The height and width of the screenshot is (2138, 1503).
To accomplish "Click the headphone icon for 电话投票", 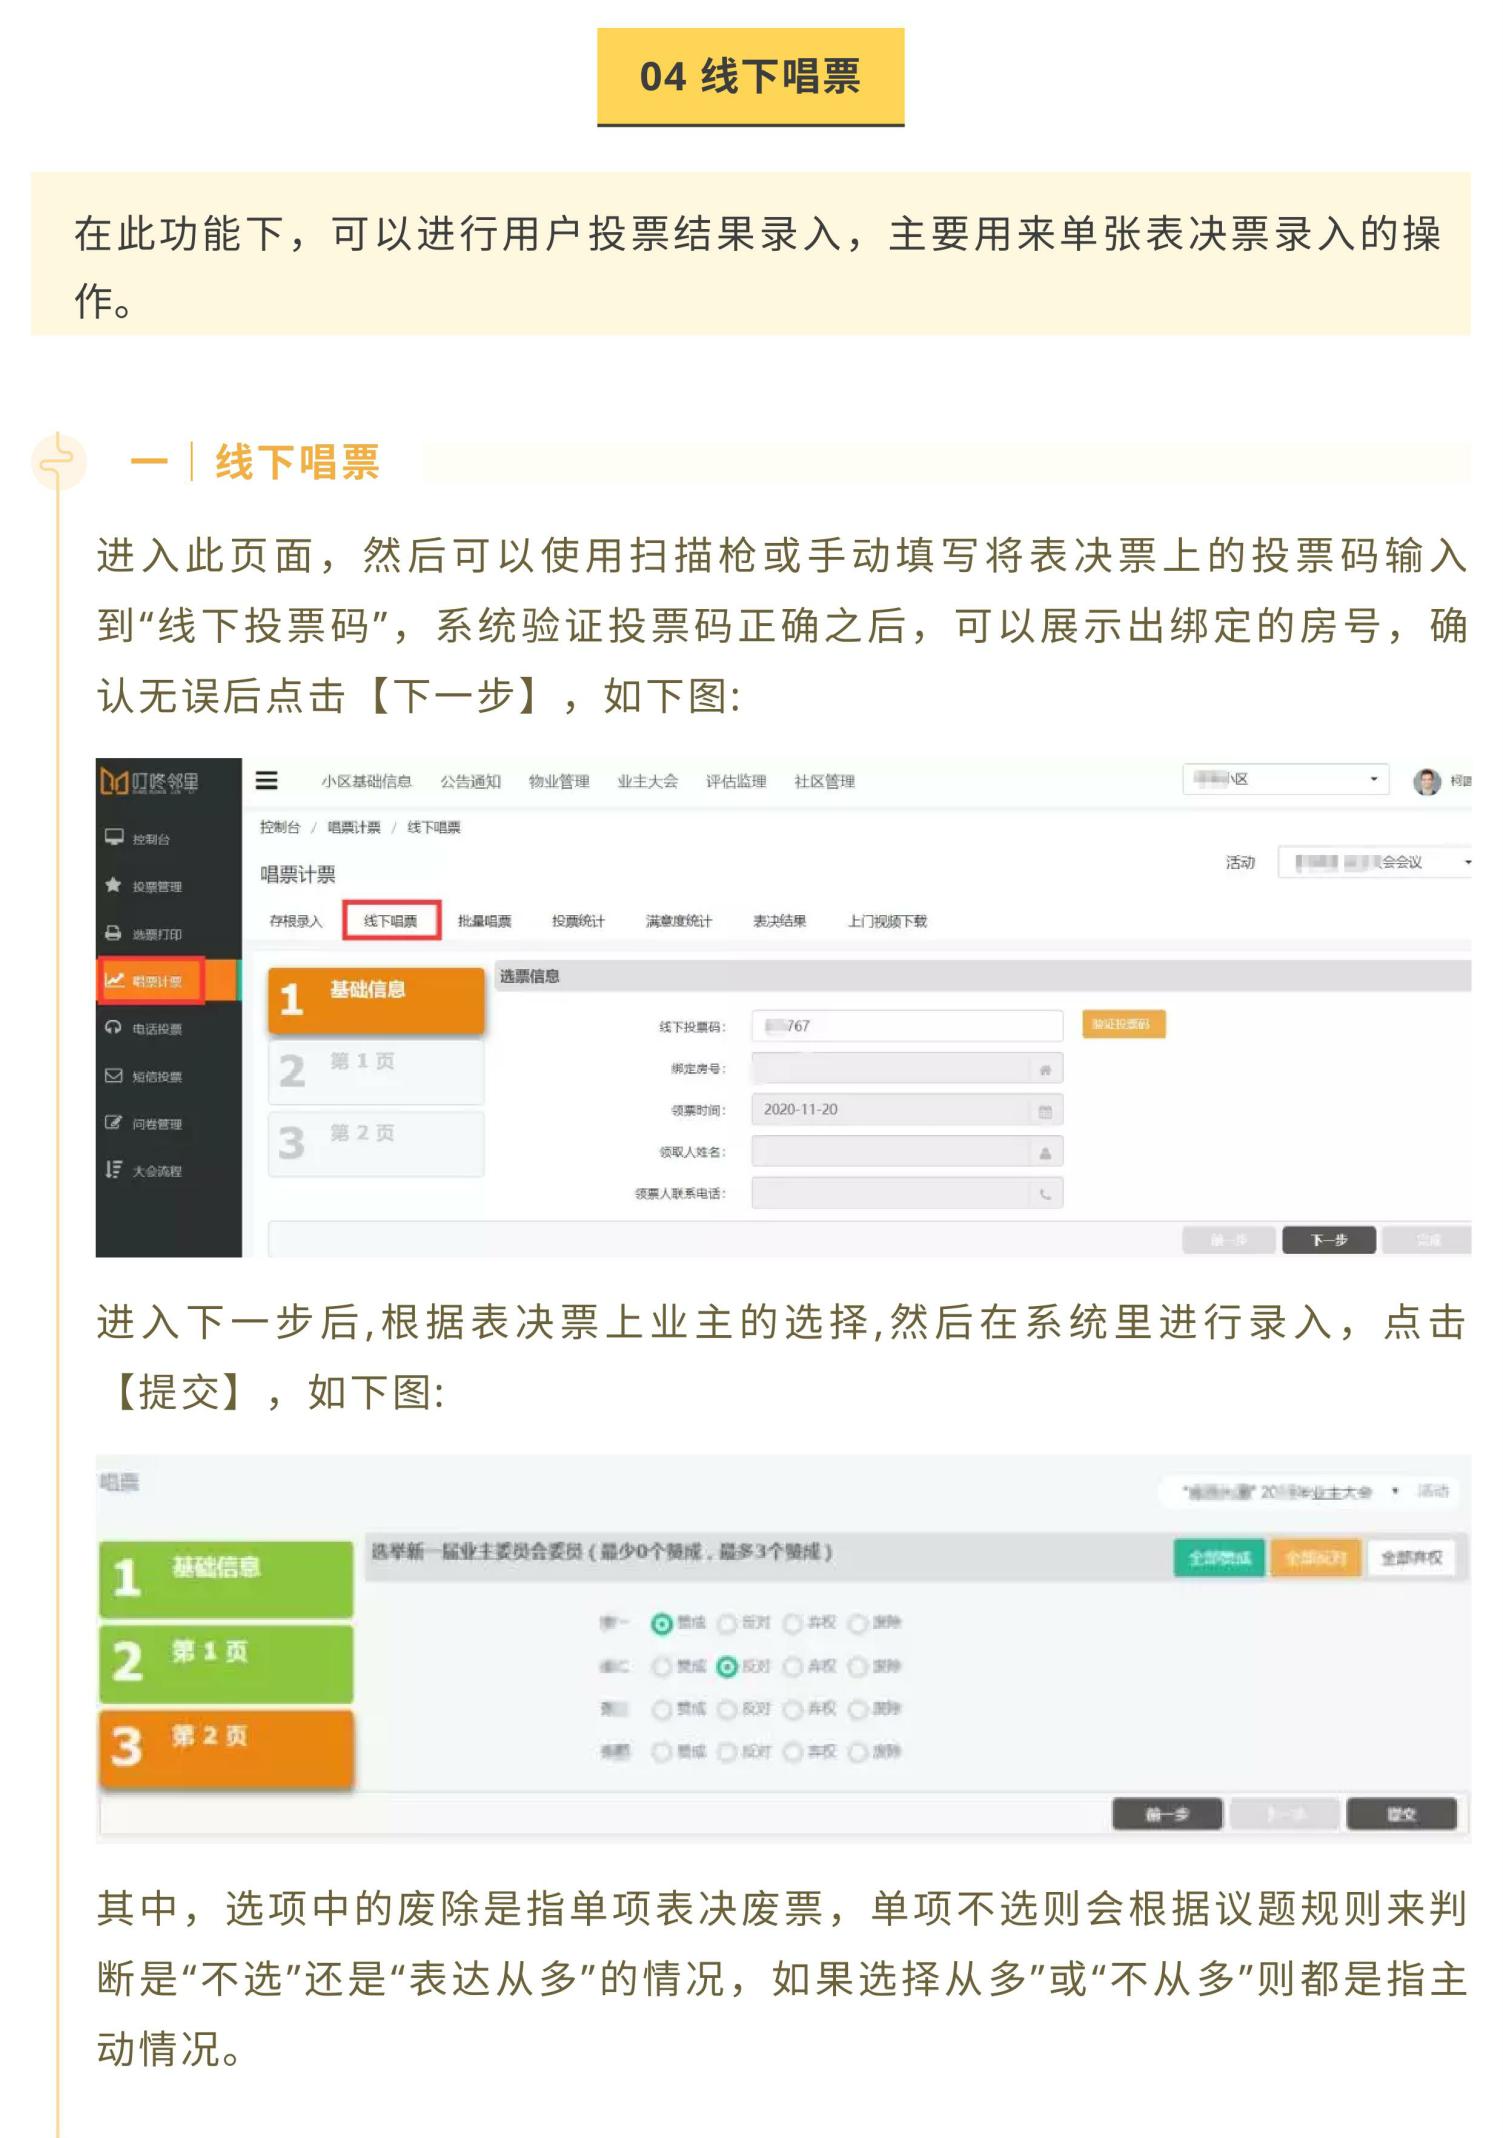I will tap(114, 1028).
